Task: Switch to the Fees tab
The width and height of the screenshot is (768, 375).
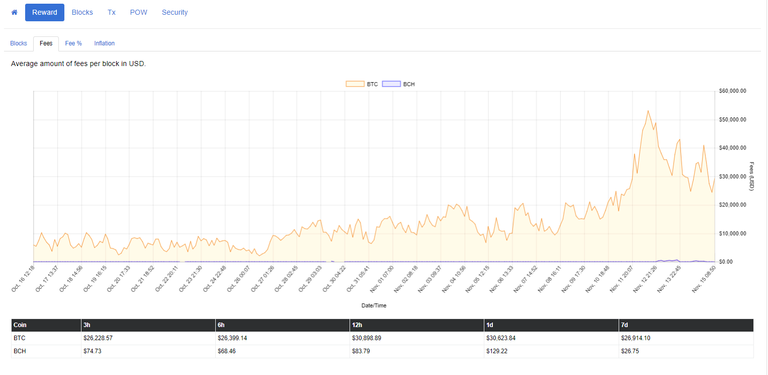Action: click(46, 44)
